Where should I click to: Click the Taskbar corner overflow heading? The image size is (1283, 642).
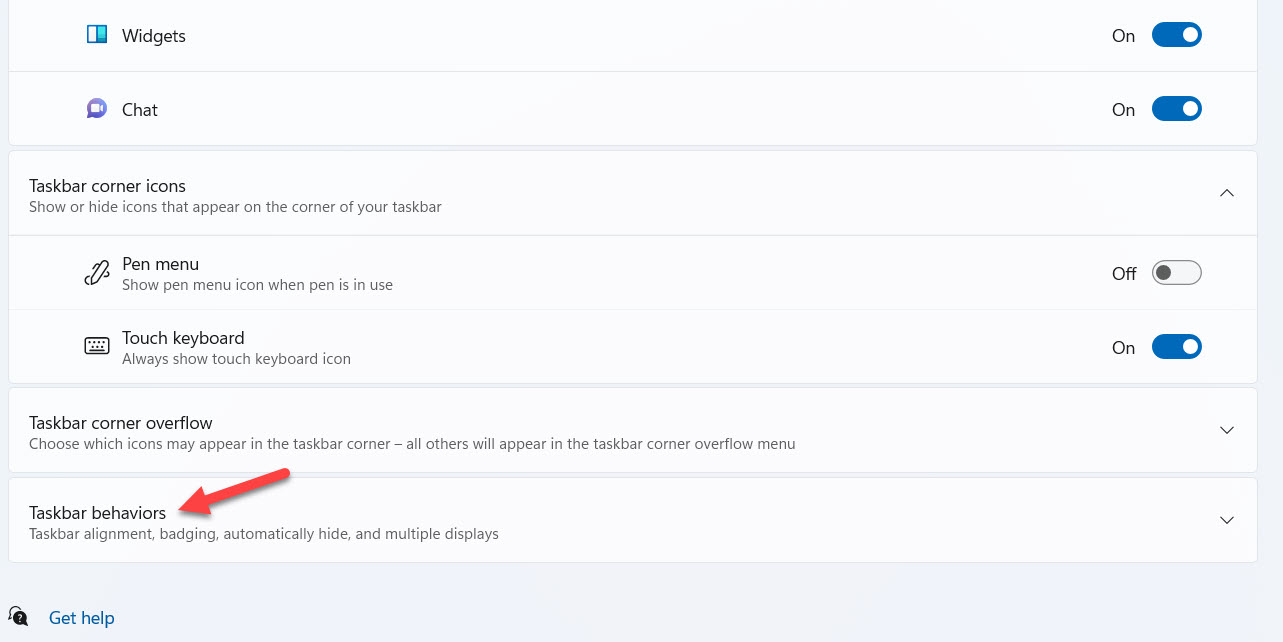[121, 423]
